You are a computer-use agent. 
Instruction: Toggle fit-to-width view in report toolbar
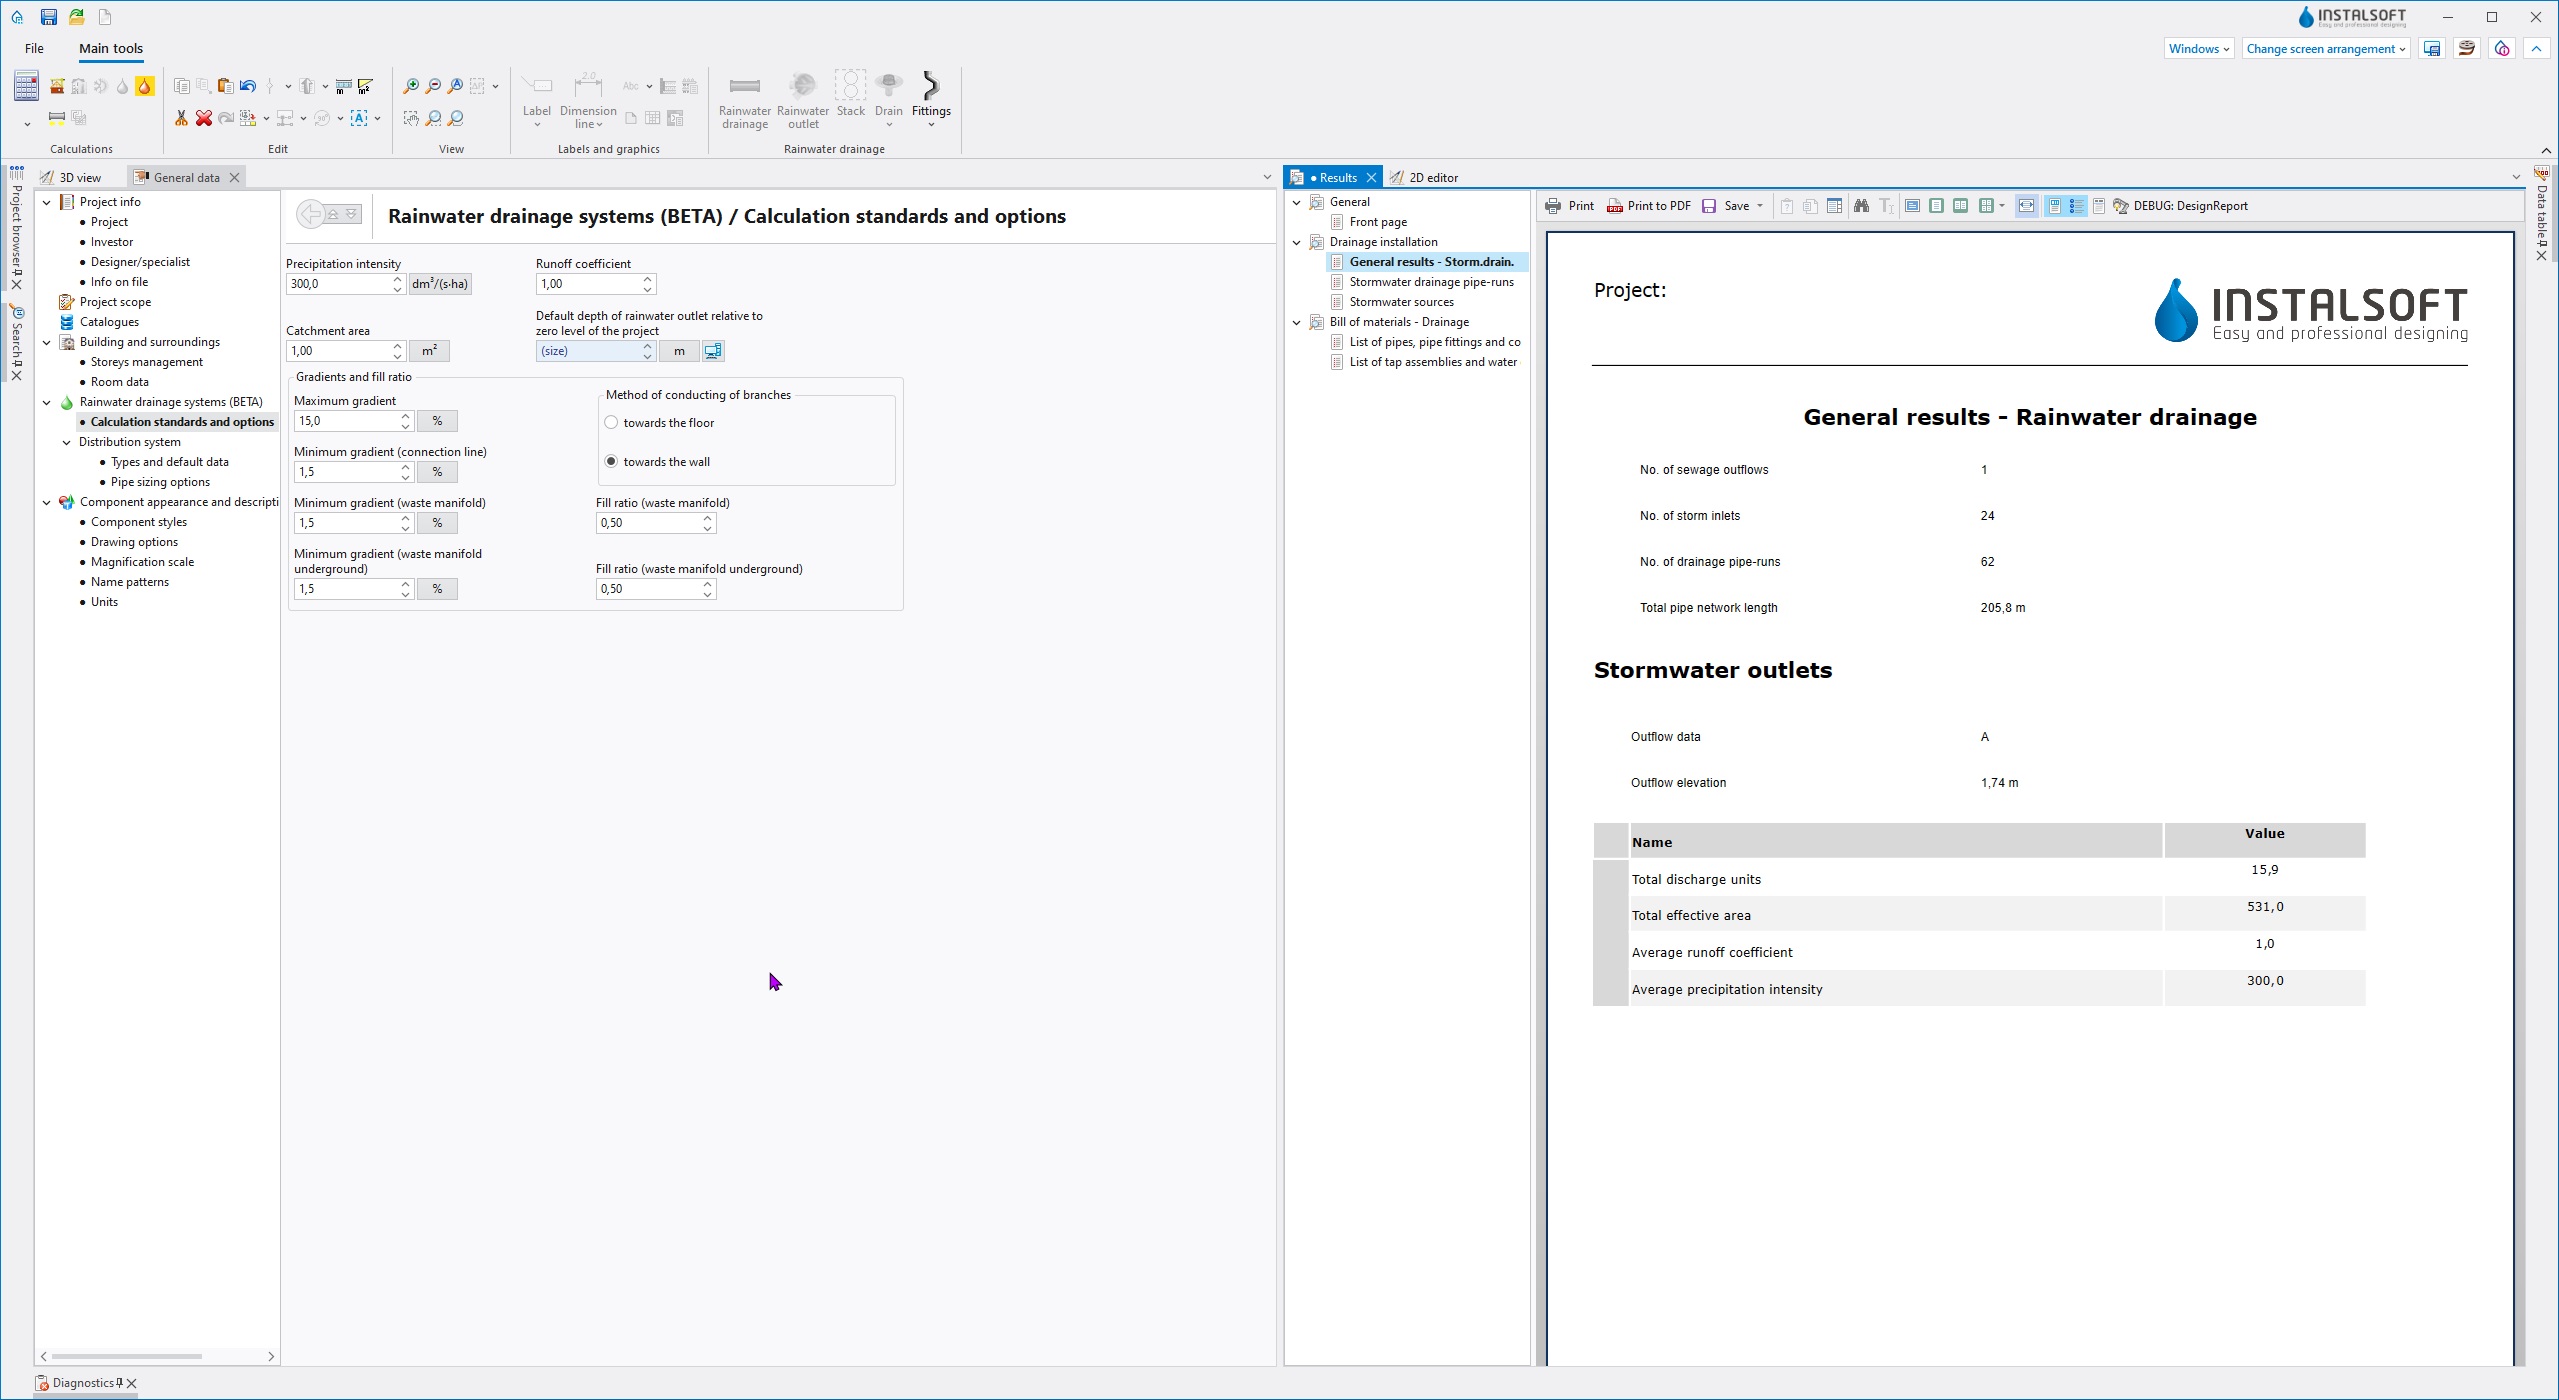(2026, 206)
